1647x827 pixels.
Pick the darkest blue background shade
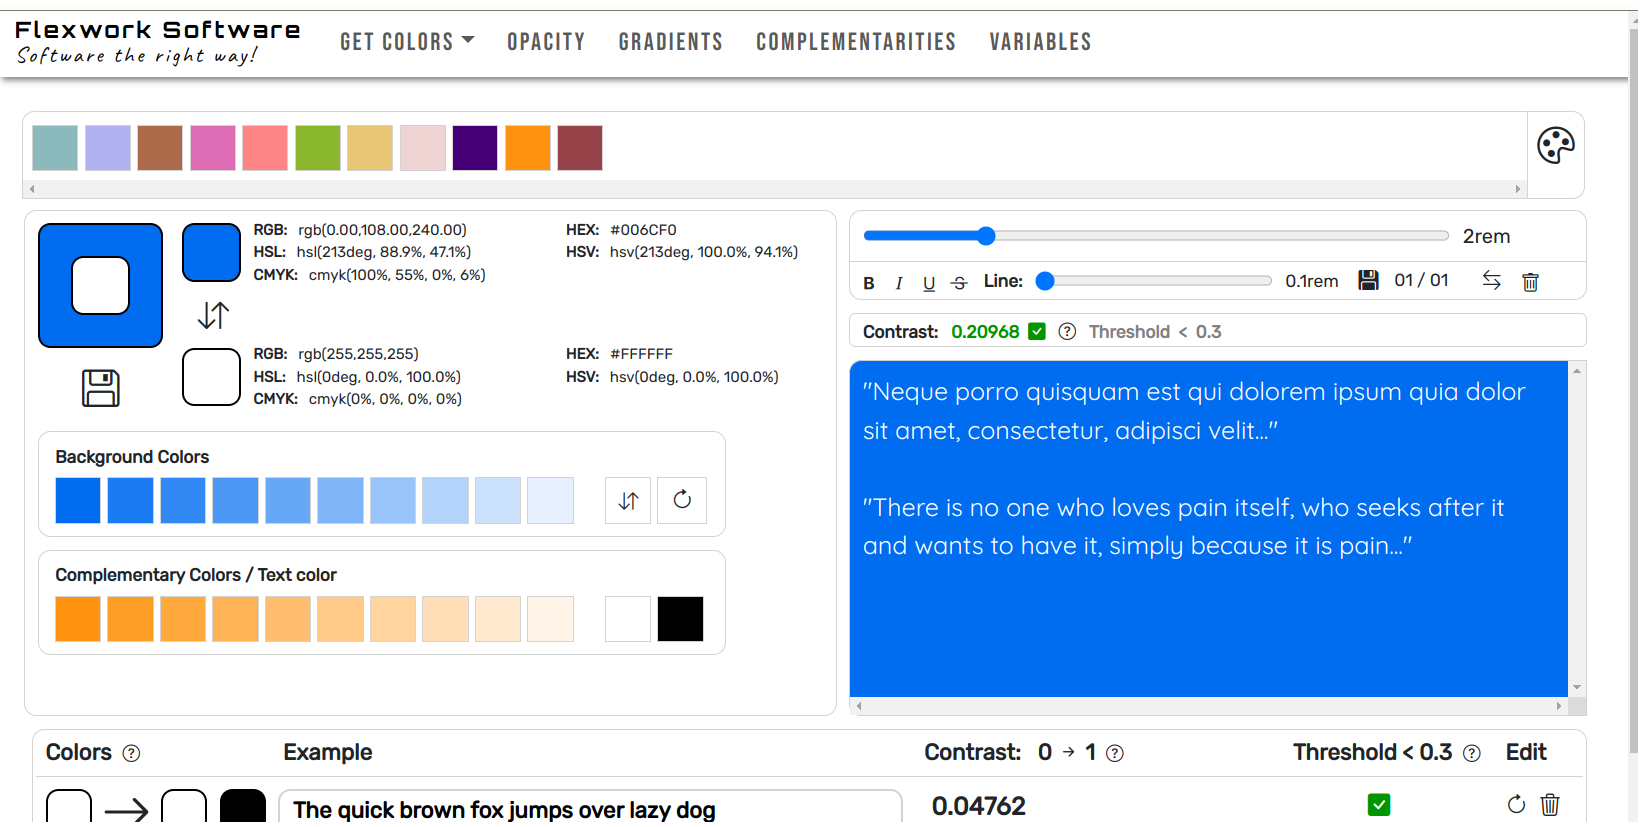click(78, 501)
